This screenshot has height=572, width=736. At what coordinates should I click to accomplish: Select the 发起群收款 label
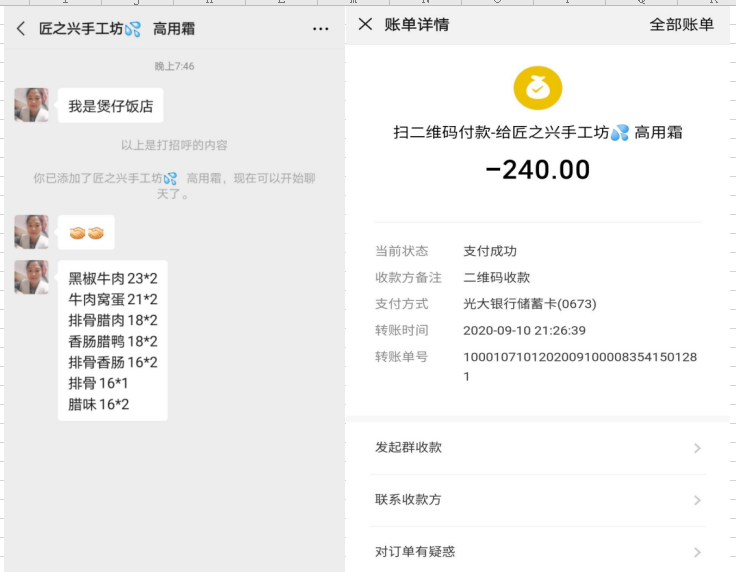(x=408, y=448)
